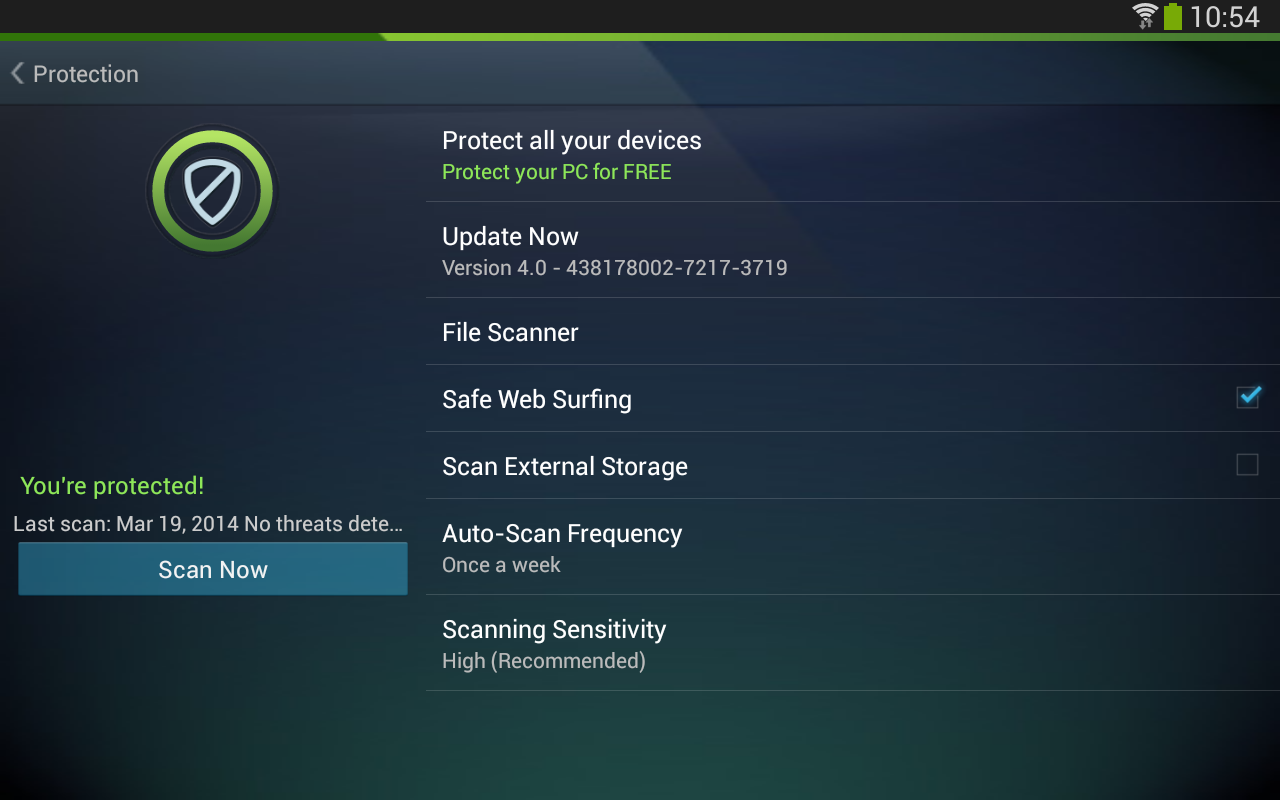Change the Once a week scan frequency

coord(501,564)
